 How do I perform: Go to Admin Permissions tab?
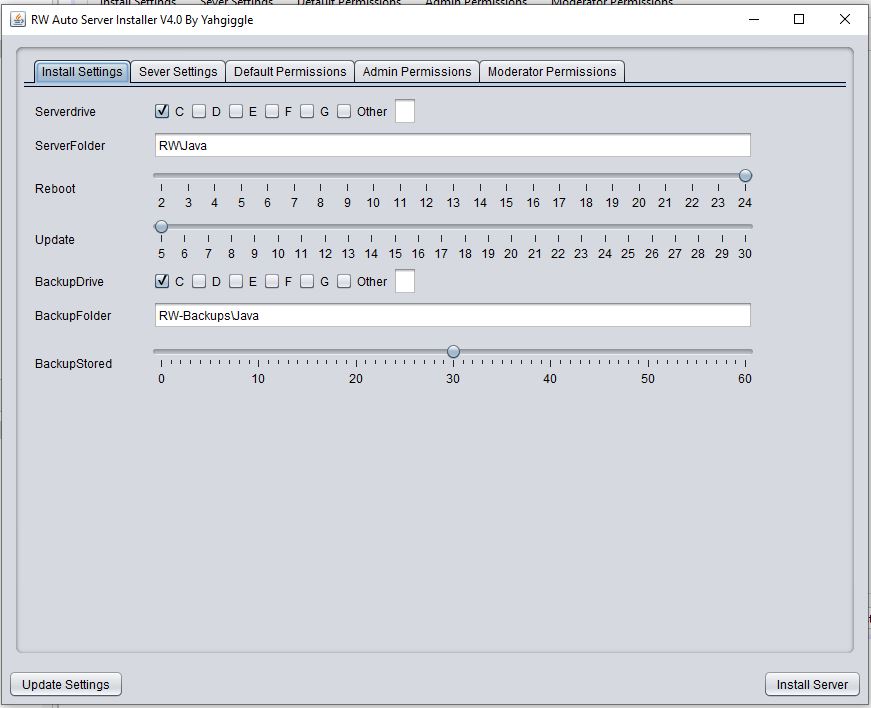416,72
